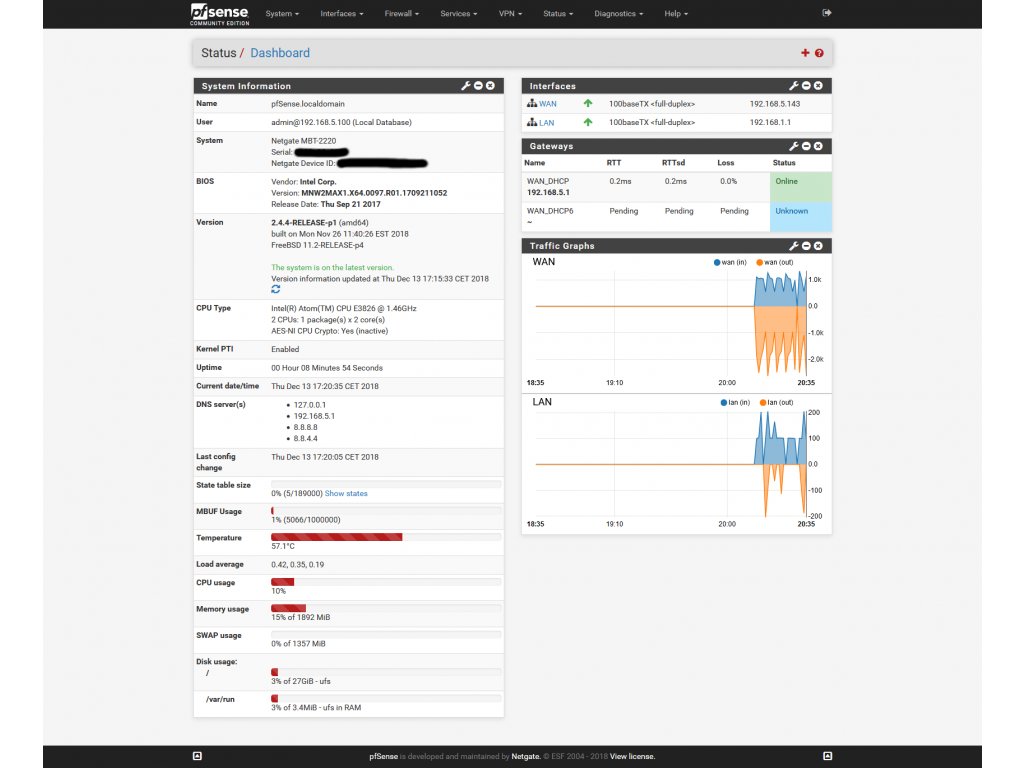Click the WAN_DHCP6 gateway name
Image resolution: width=1024 pixels, height=768 pixels.
(550, 211)
